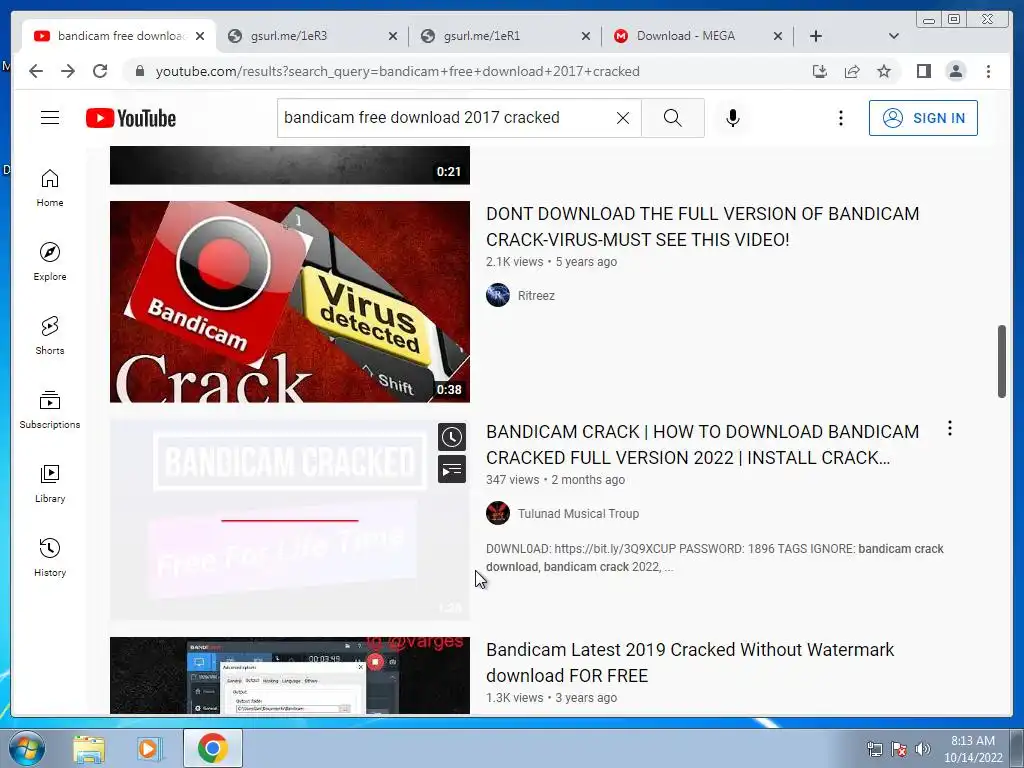Click the page vertical scrollbar thumb
This screenshot has height=768, width=1024.
click(x=1001, y=361)
